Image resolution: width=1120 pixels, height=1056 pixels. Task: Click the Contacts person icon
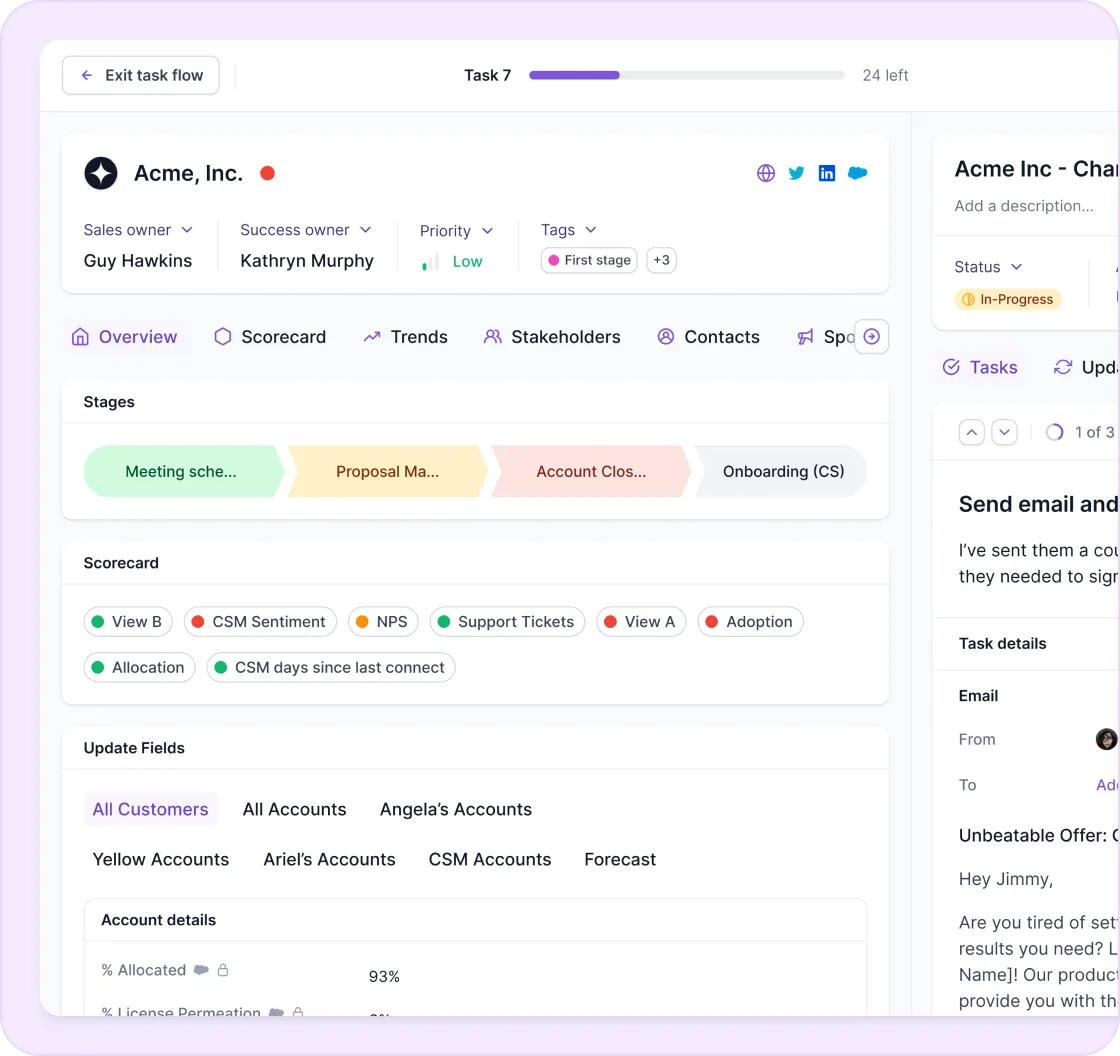click(666, 337)
